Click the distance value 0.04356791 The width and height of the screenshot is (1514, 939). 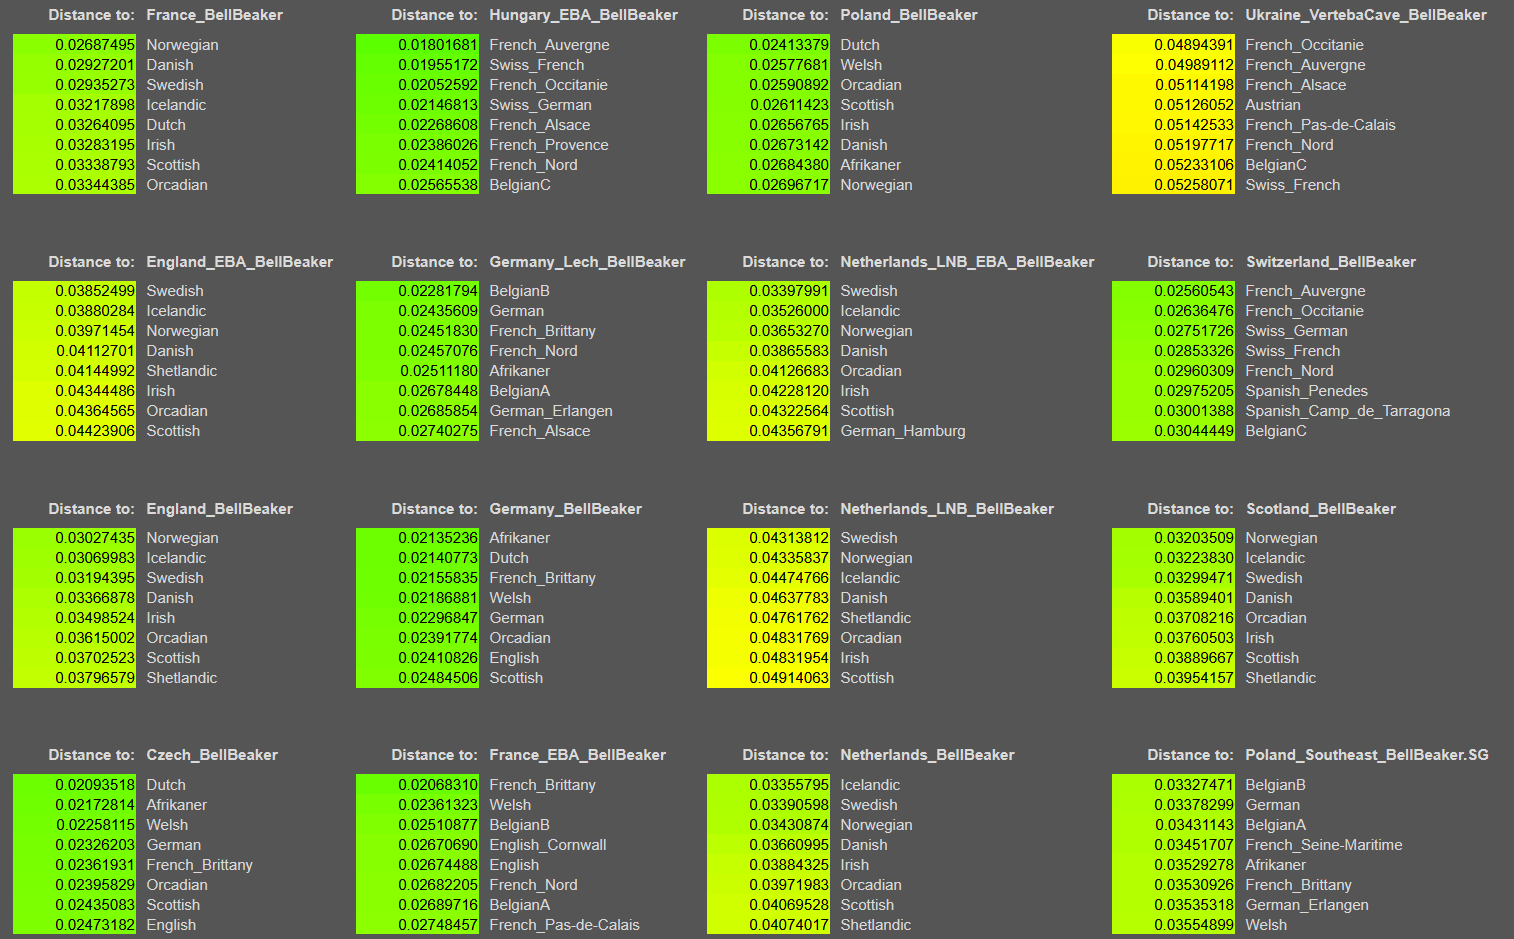click(x=789, y=431)
